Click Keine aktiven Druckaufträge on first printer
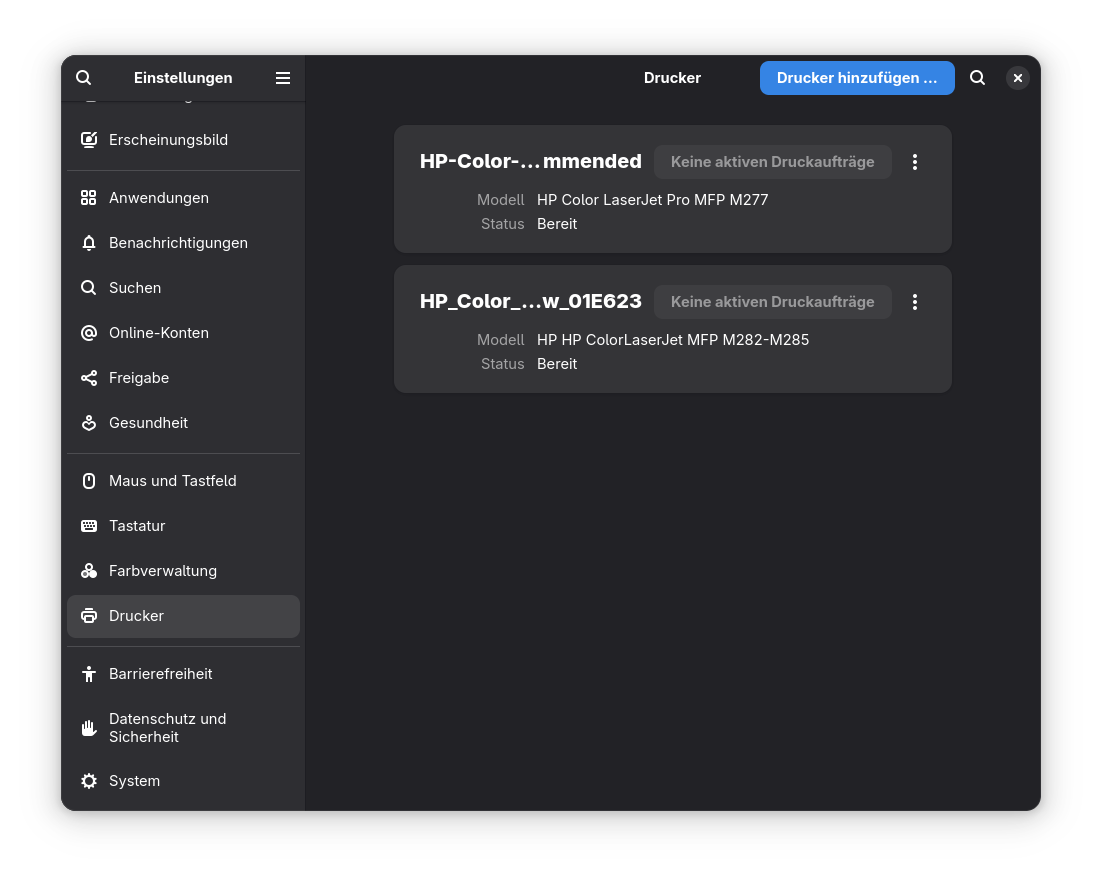 click(772, 161)
